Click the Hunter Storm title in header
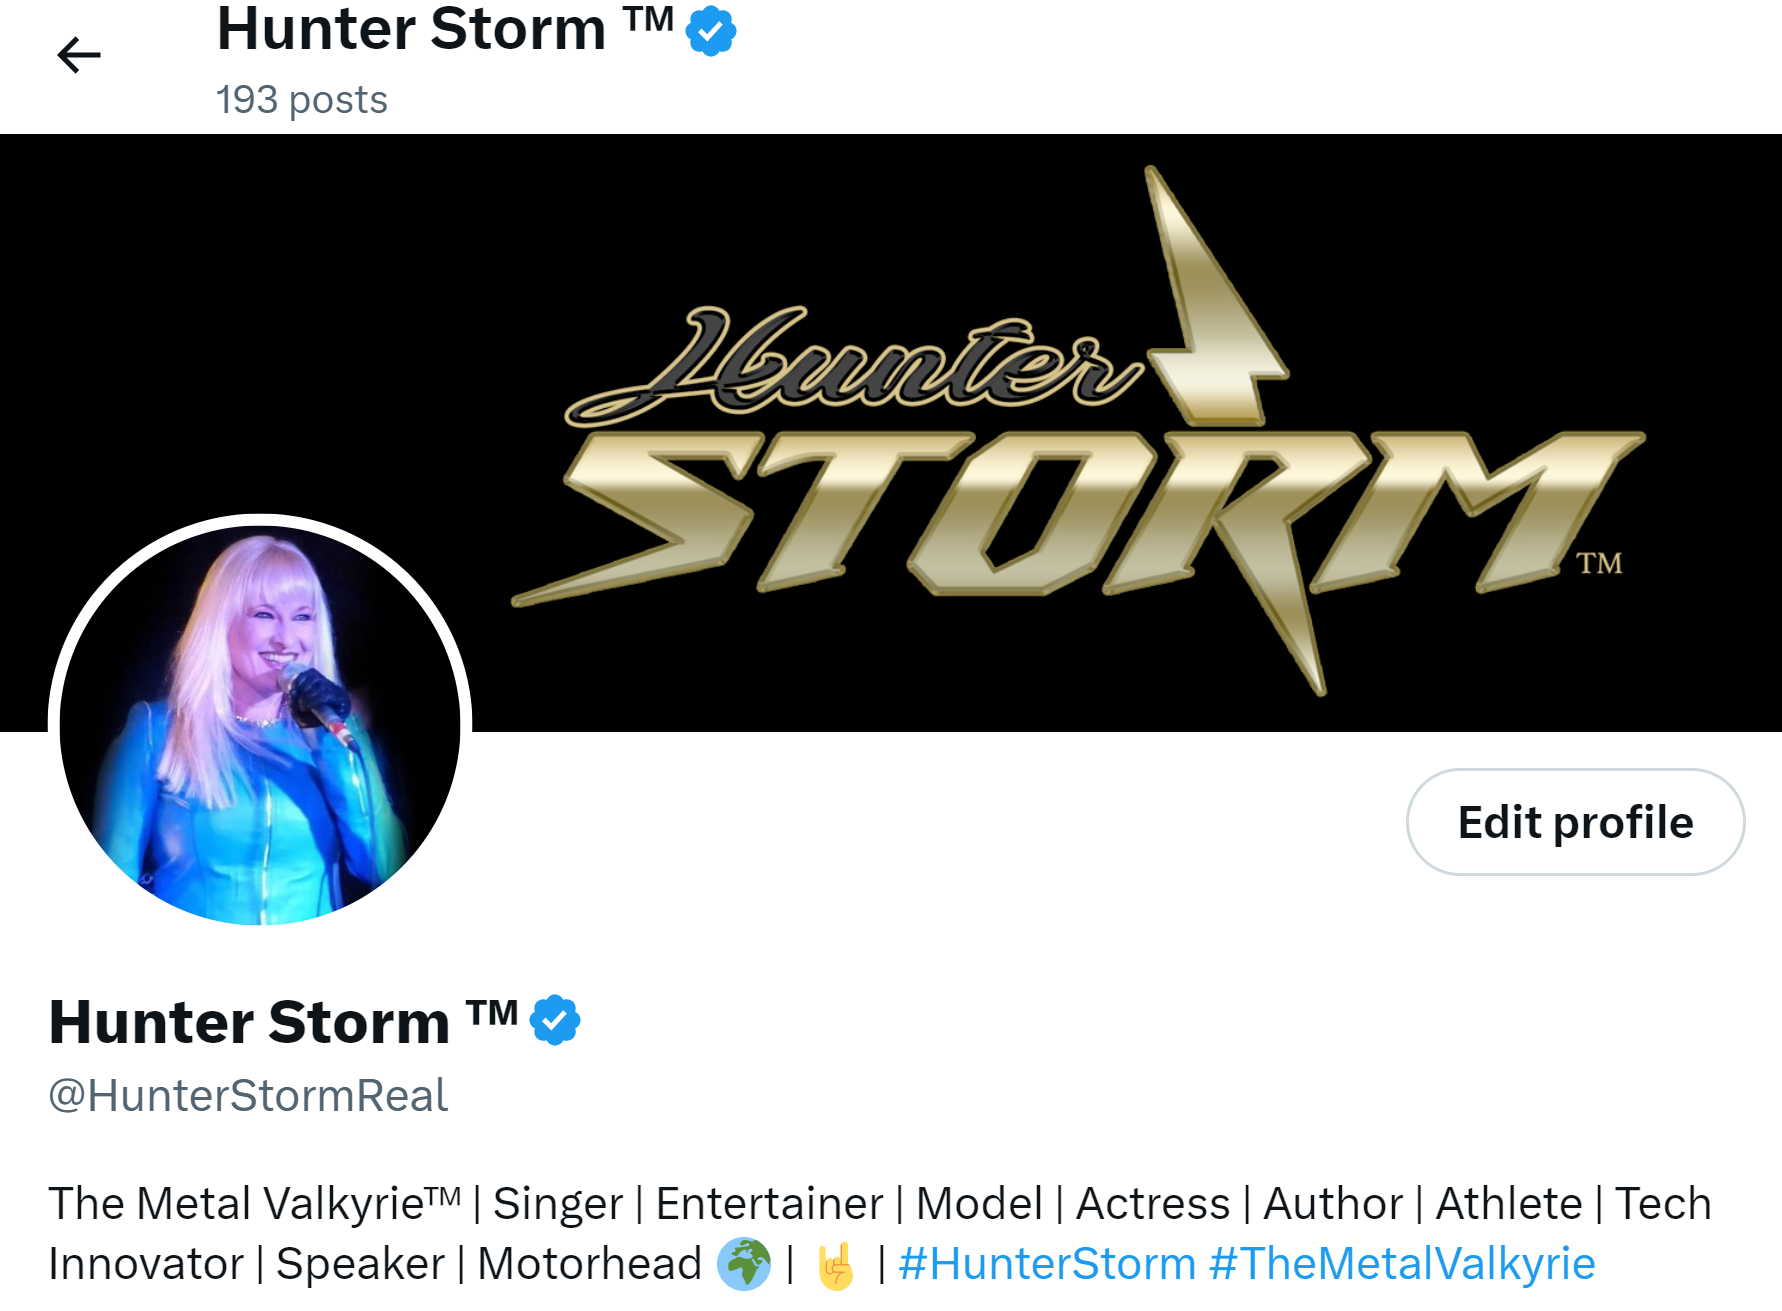This screenshot has width=1782, height=1311. coord(445,30)
